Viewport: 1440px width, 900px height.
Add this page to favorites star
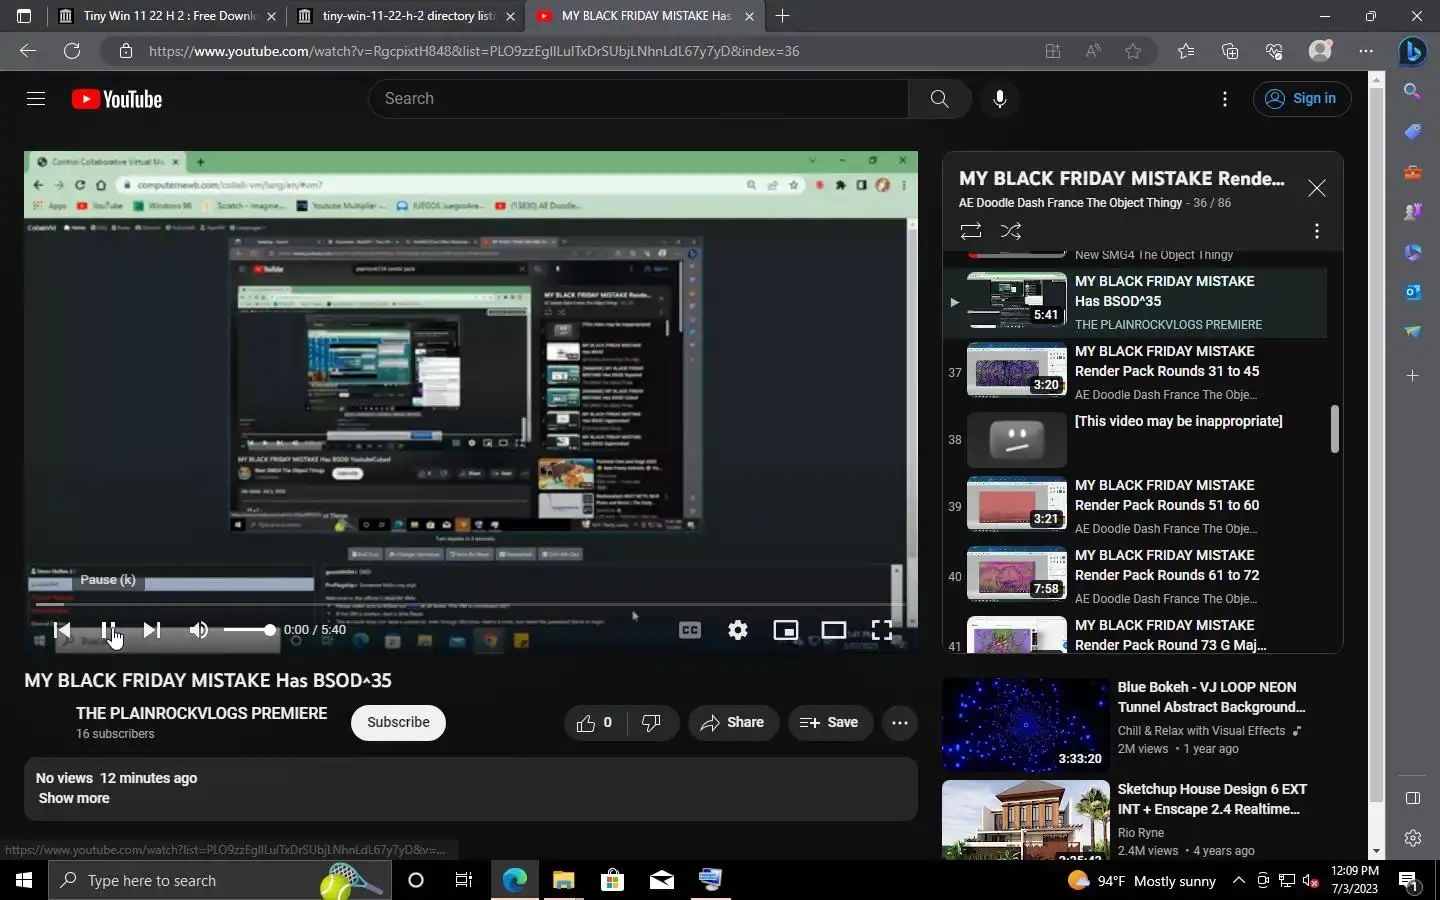point(1133,51)
